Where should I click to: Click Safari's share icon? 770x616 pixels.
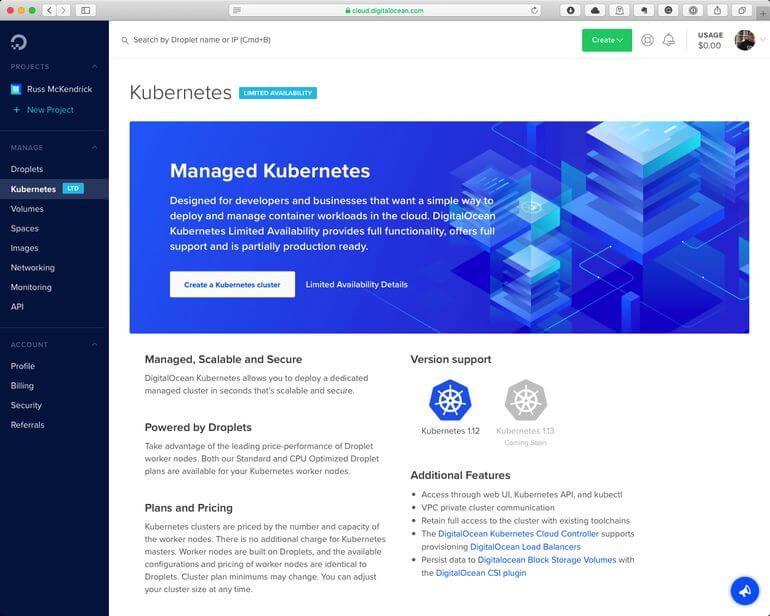[x=717, y=10]
